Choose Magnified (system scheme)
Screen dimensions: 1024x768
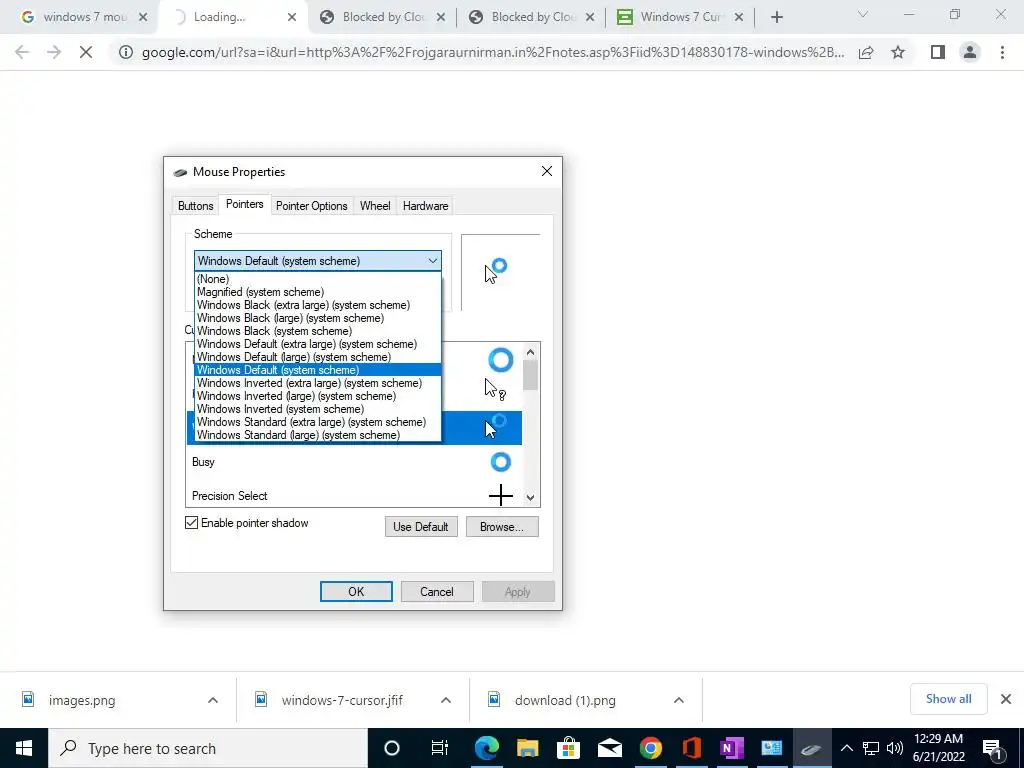[x=317, y=292]
